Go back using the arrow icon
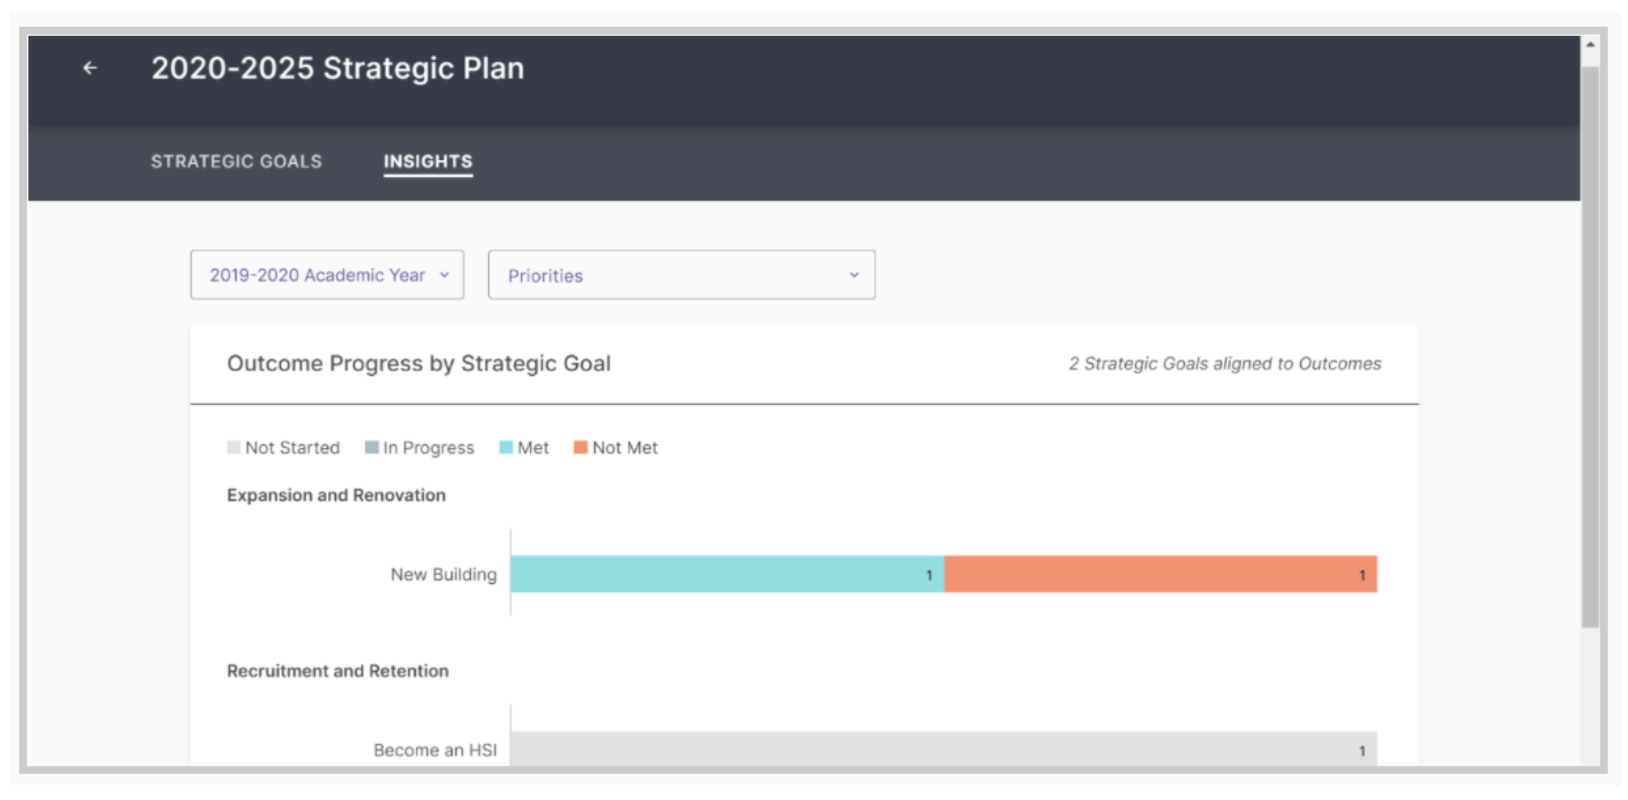 (x=90, y=68)
